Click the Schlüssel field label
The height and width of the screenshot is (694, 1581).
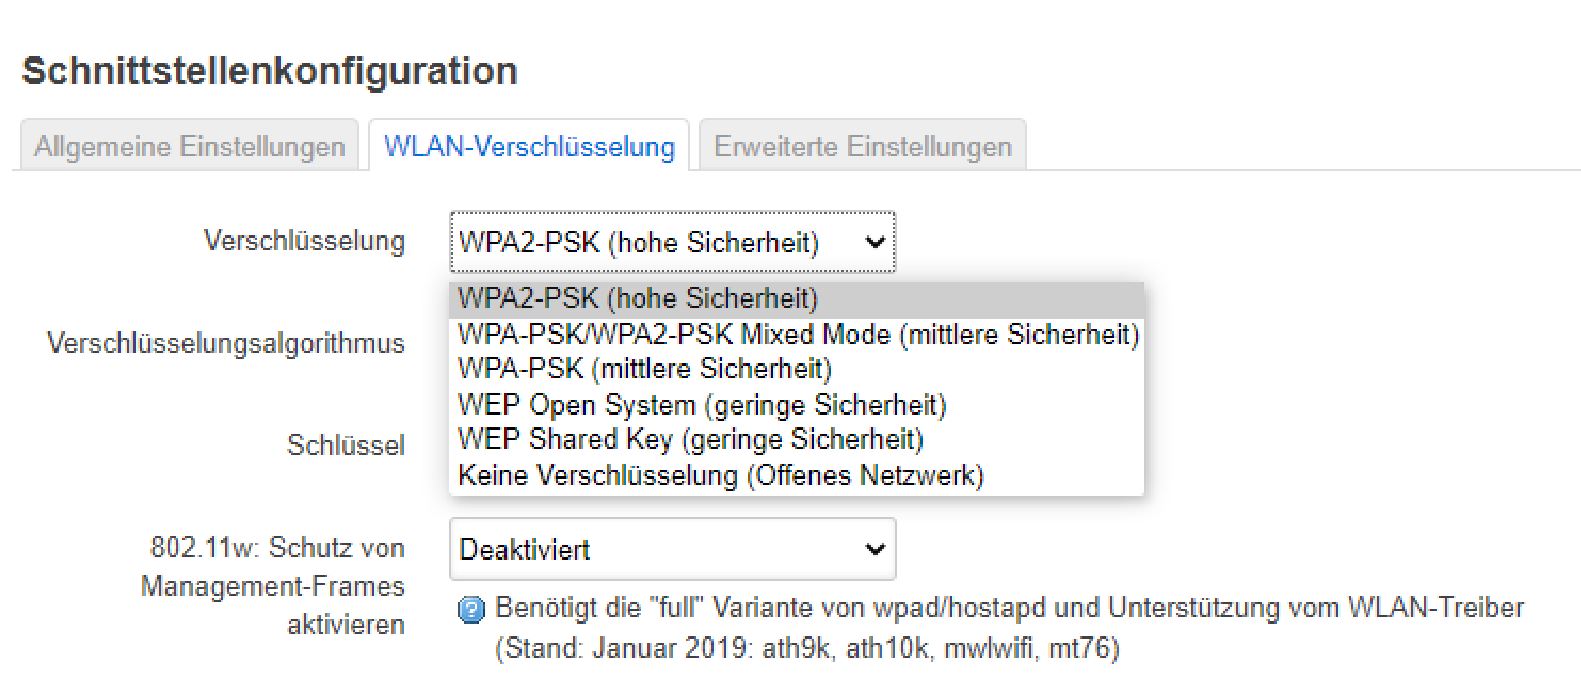(x=346, y=445)
